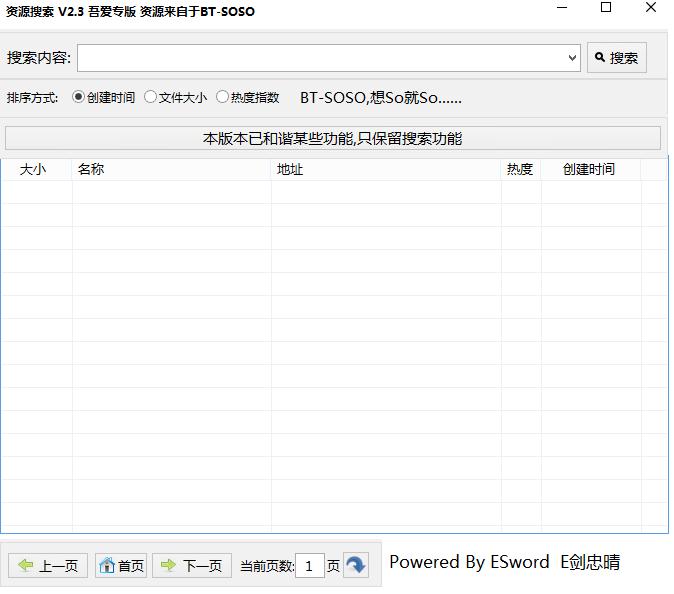The height and width of the screenshot is (594, 674).
Task: Click the 热度 column header
Action: coord(521,169)
